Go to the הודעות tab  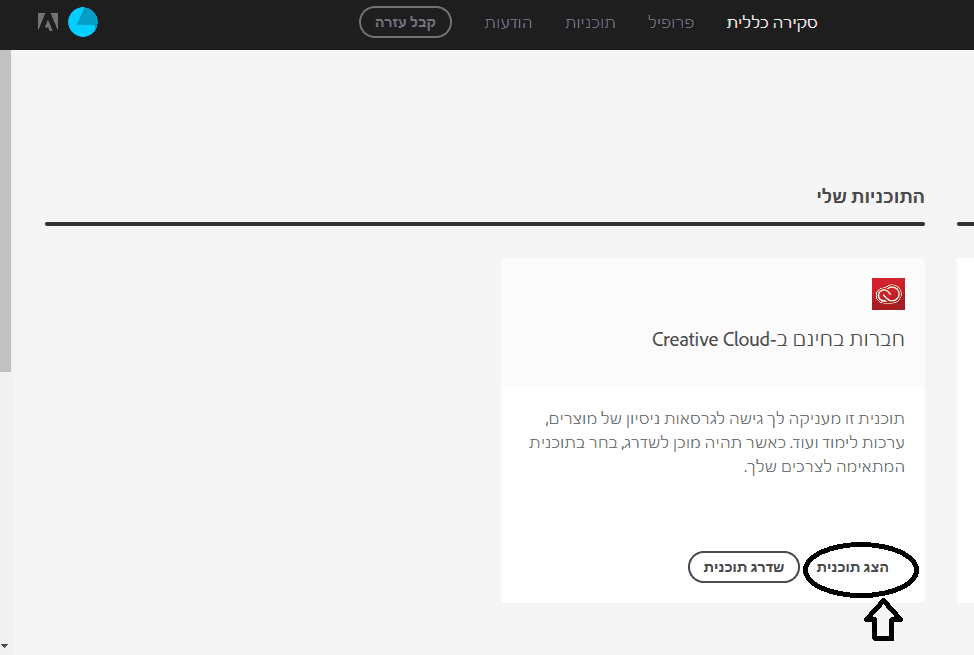(508, 23)
